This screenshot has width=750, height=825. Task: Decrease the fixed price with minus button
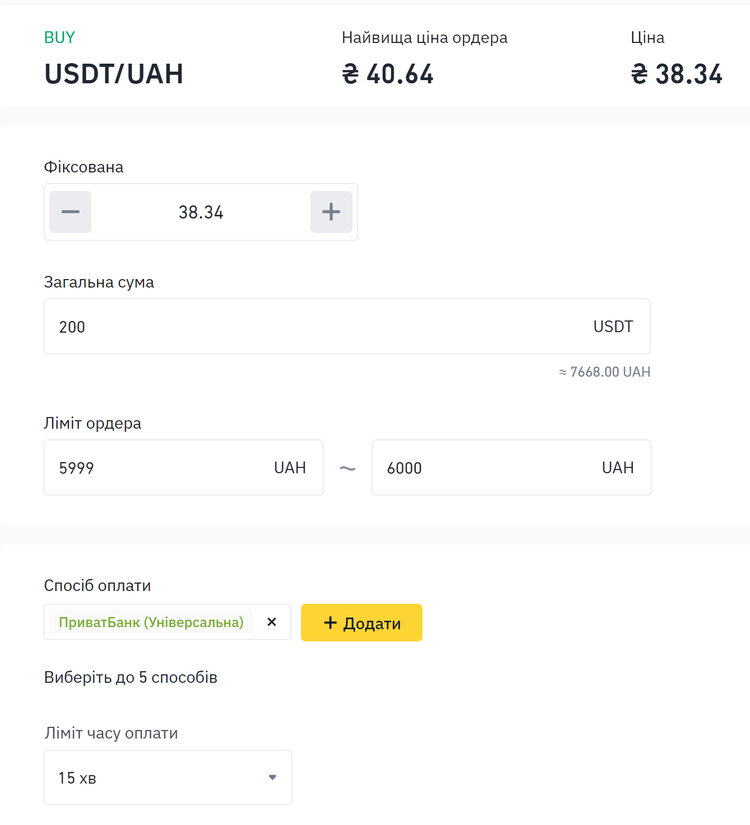70,212
